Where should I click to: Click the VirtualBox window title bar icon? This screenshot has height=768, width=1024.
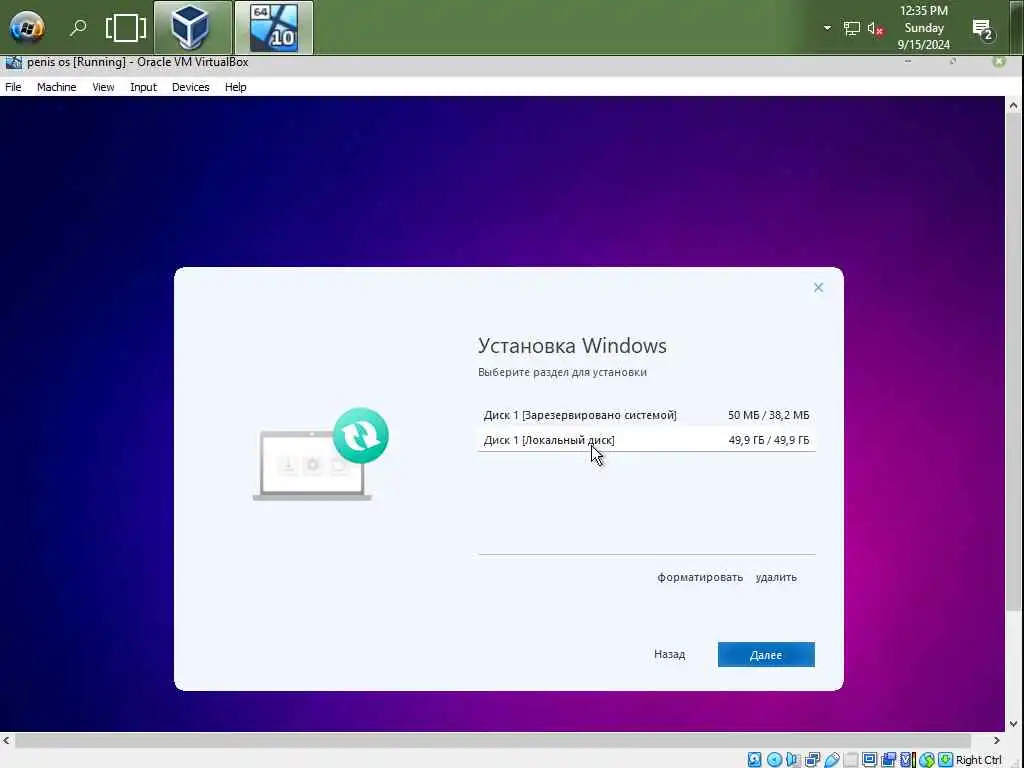[x=13, y=63]
